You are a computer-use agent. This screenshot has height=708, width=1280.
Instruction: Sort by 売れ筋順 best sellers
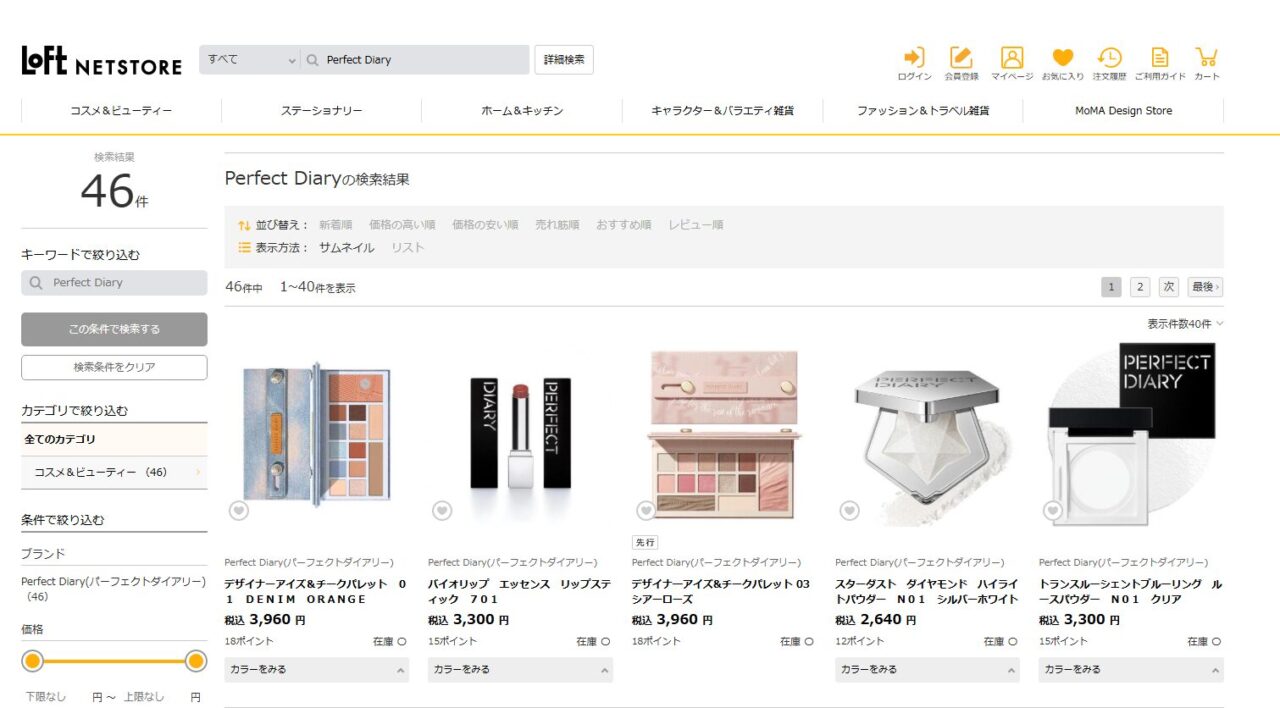557,225
